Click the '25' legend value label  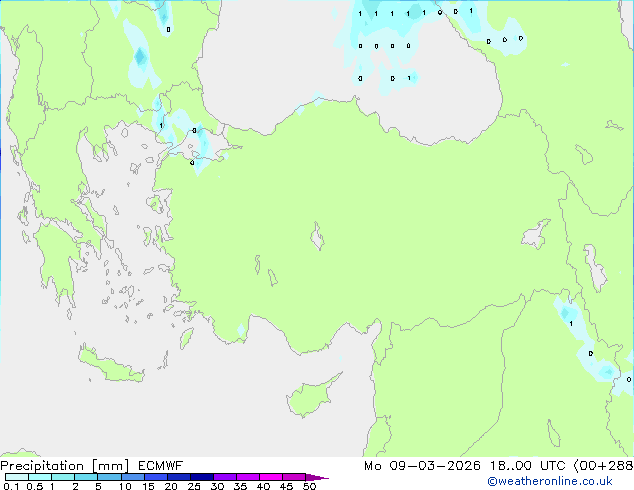[x=194, y=486]
